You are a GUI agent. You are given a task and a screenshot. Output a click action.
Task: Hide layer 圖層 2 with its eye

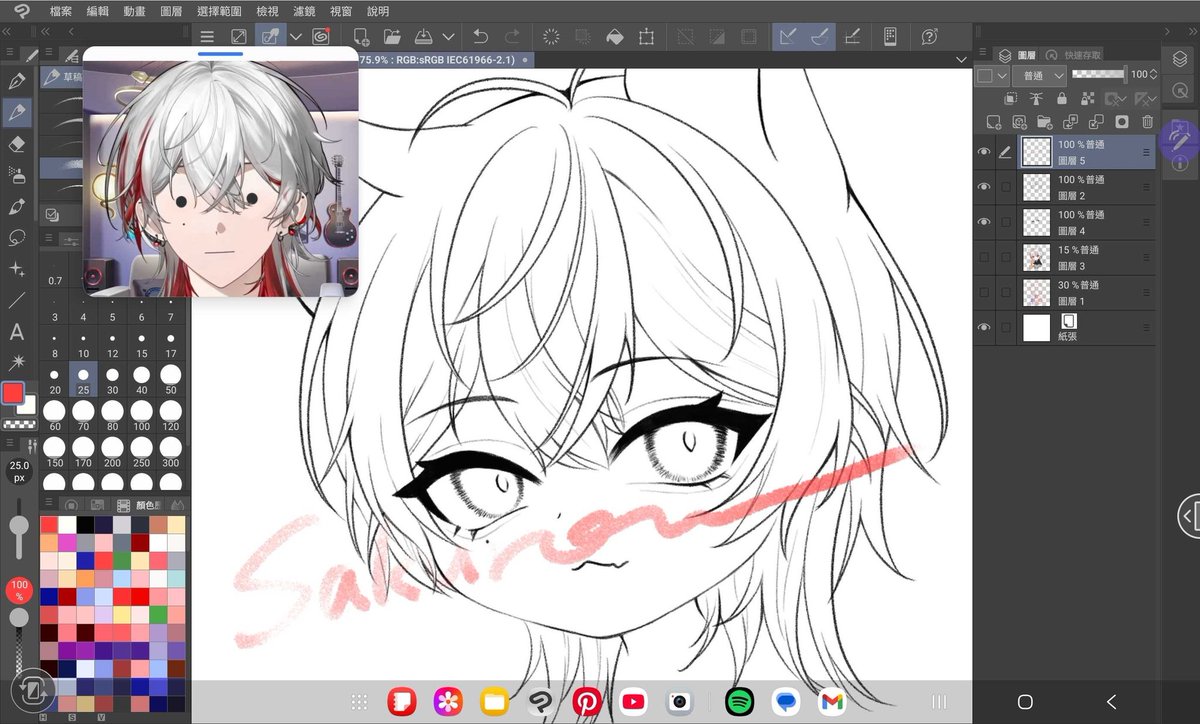984,187
